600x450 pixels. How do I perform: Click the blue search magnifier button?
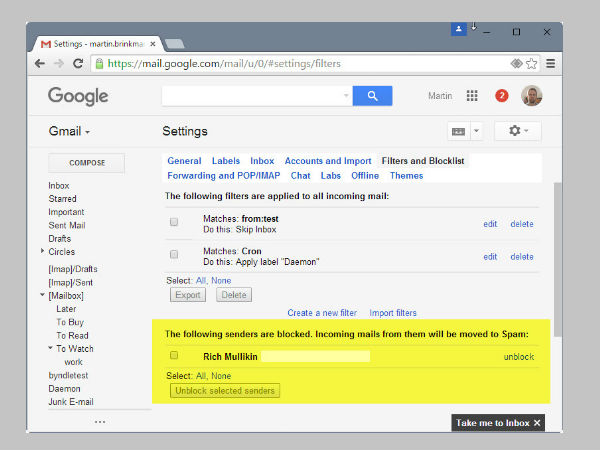pos(372,96)
